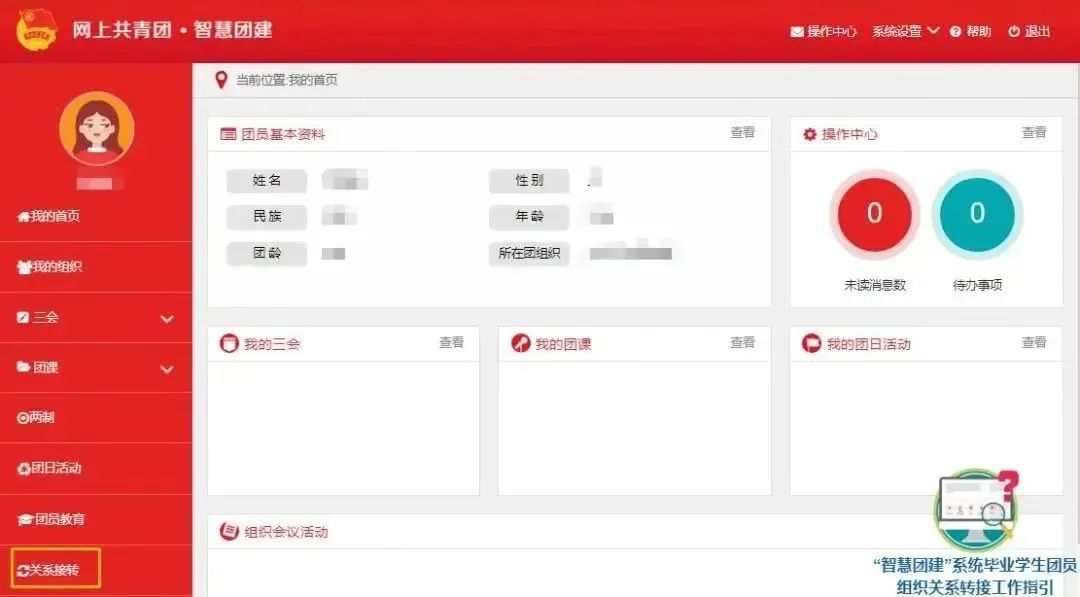Open 操作中心 envelope icon in header
Screen dimensions: 1080x597
coord(797,32)
